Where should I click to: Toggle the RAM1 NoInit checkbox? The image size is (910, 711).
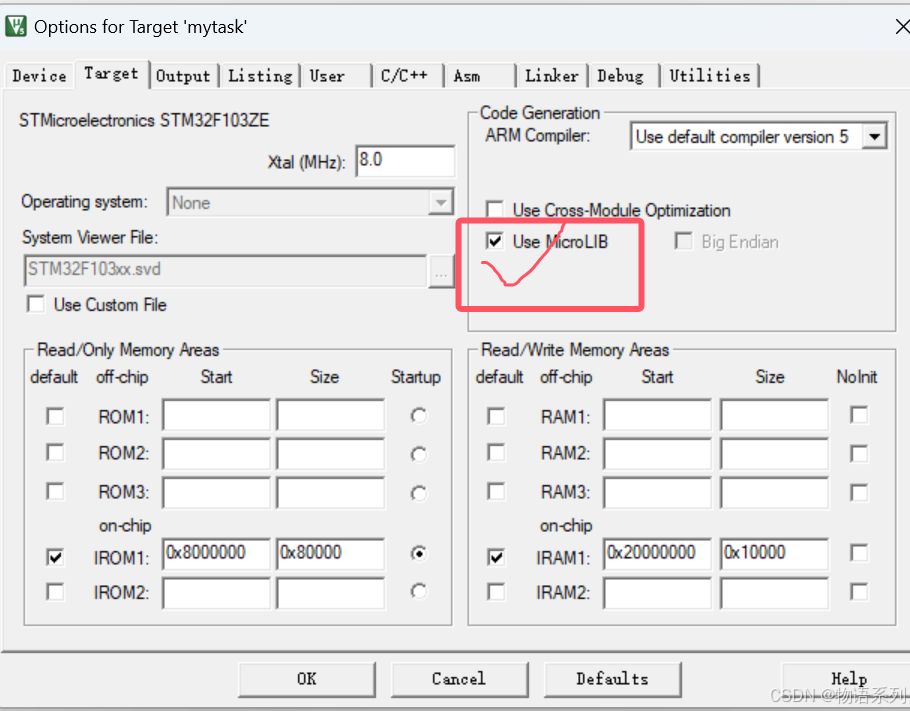pyautogui.click(x=859, y=415)
